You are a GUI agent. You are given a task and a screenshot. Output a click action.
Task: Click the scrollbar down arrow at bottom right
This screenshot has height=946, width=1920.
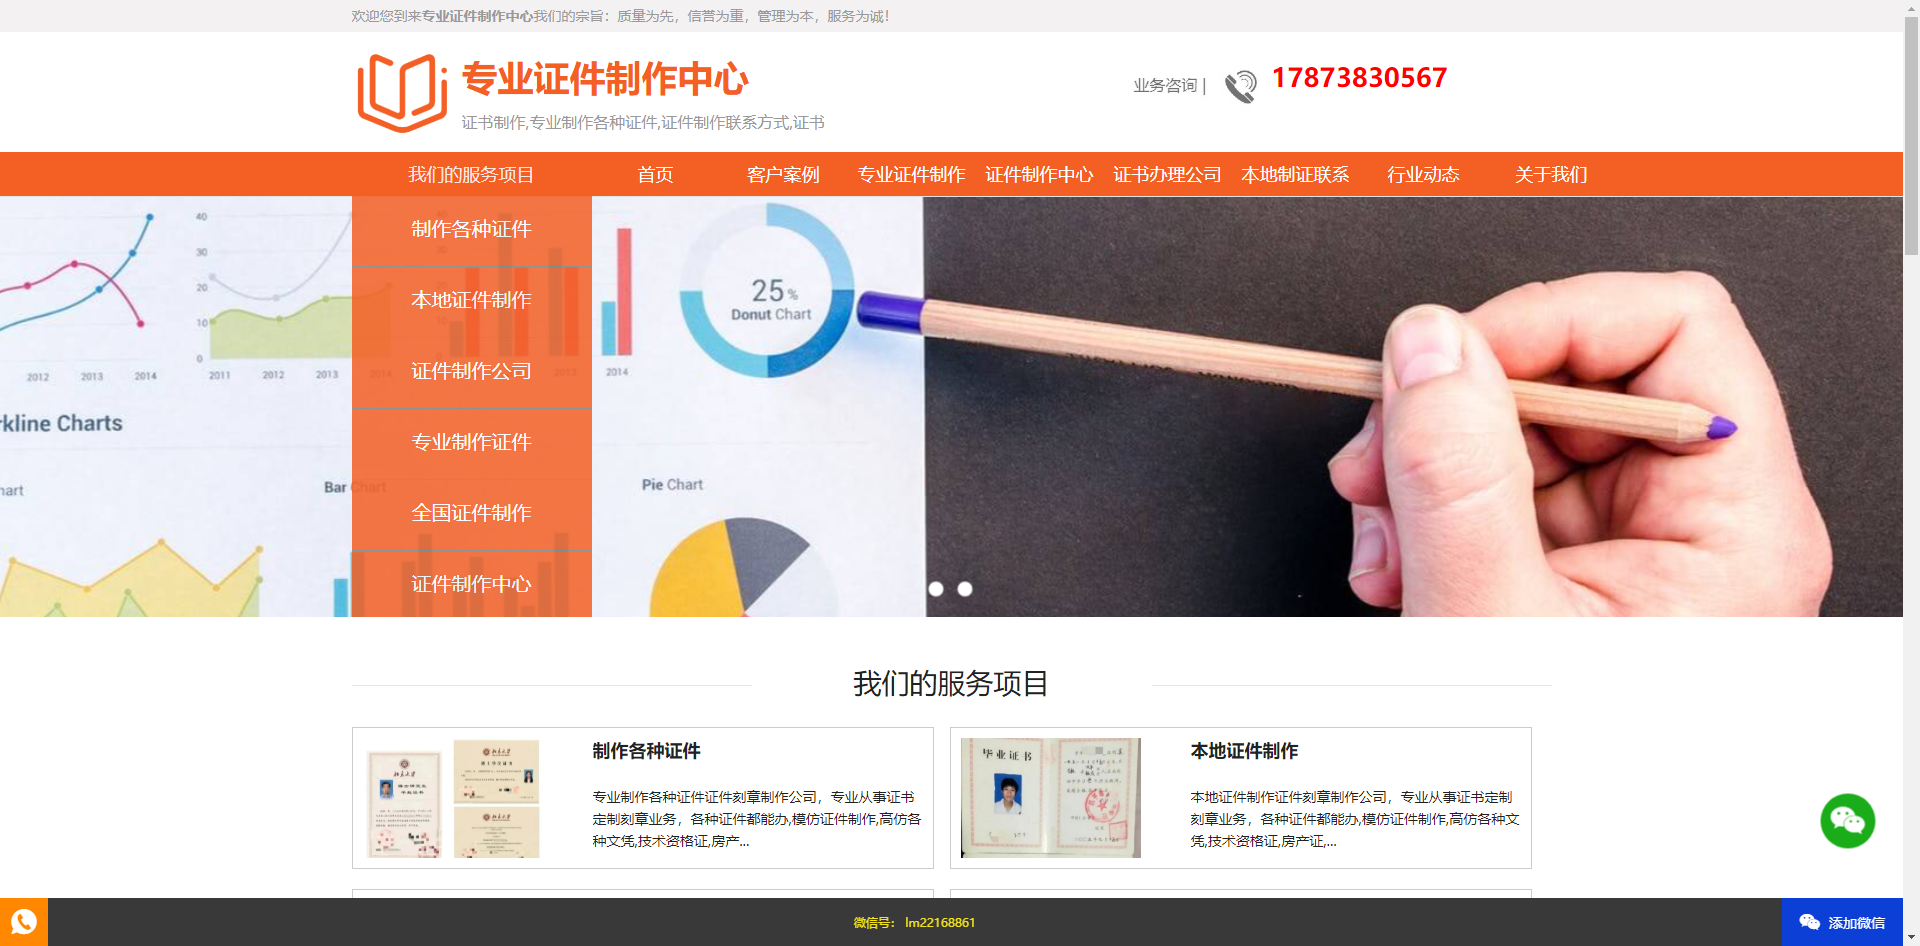coord(1912,938)
